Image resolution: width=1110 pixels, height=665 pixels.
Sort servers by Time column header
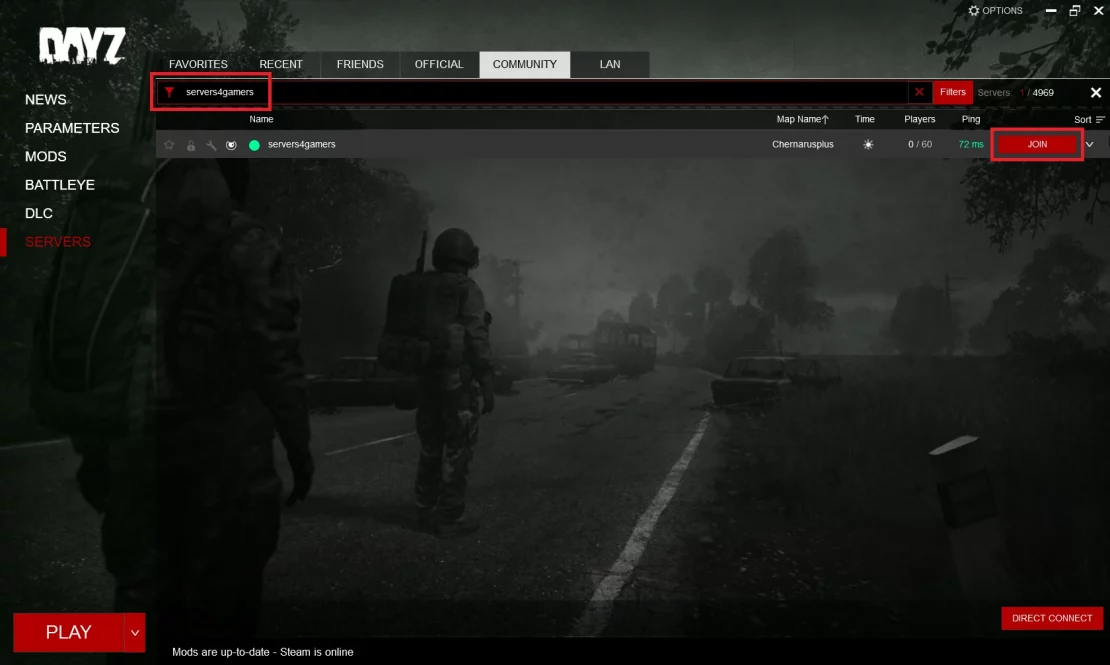point(864,119)
